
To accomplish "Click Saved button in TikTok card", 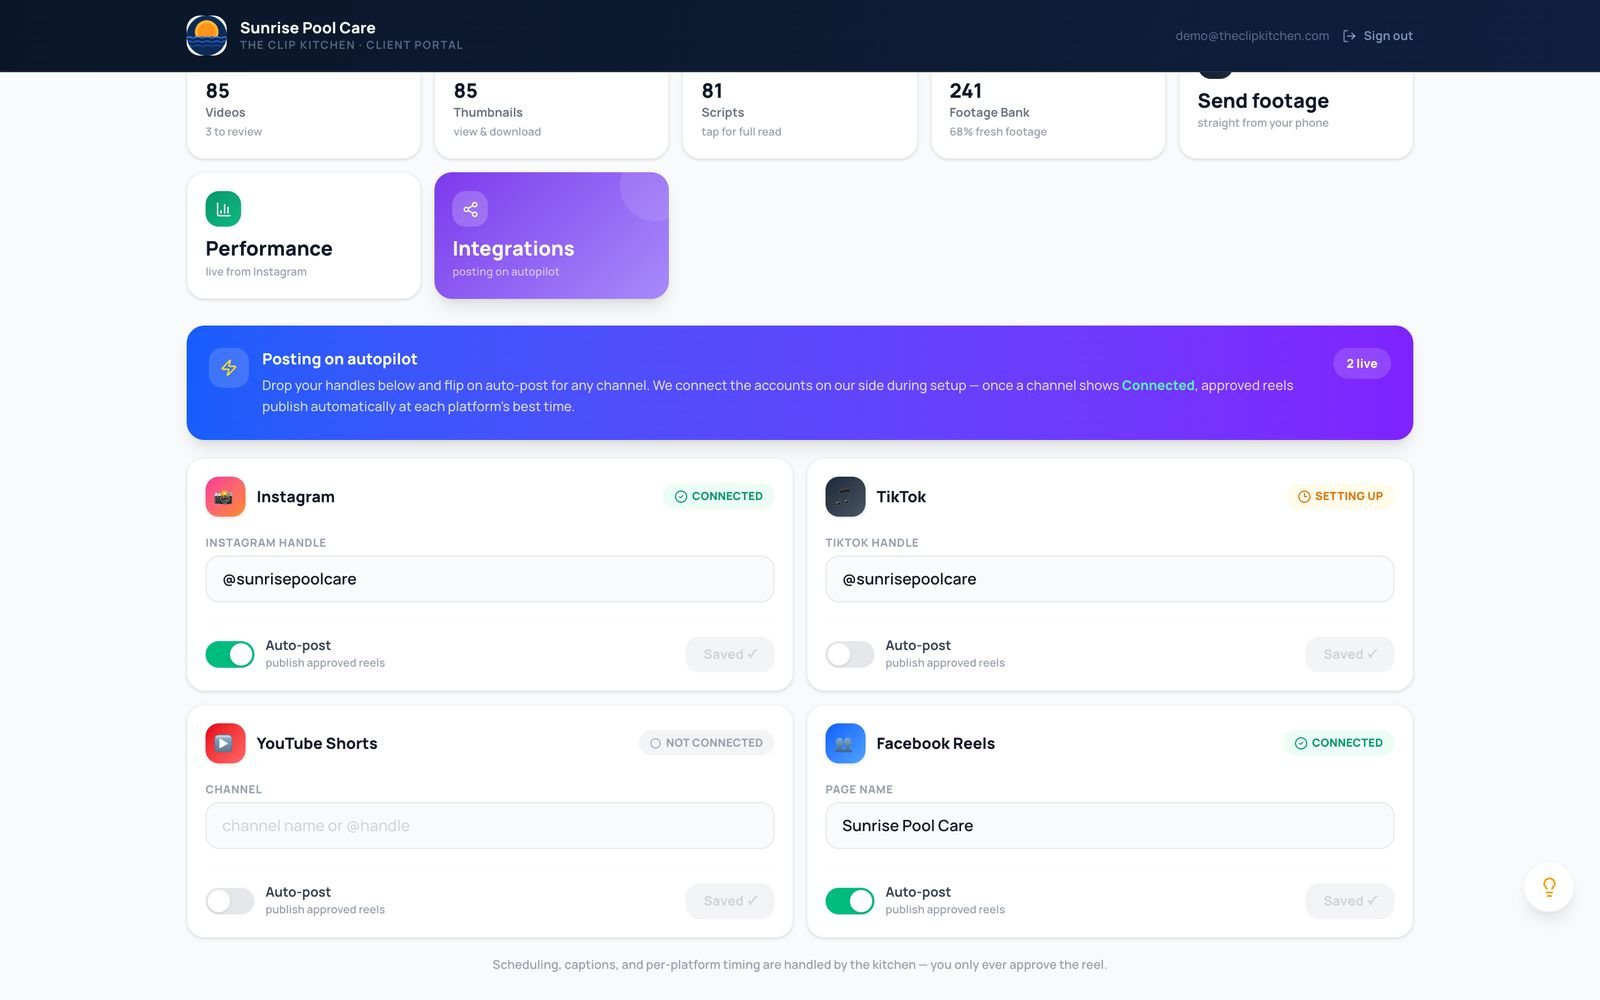I will click(x=1350, y=654).
